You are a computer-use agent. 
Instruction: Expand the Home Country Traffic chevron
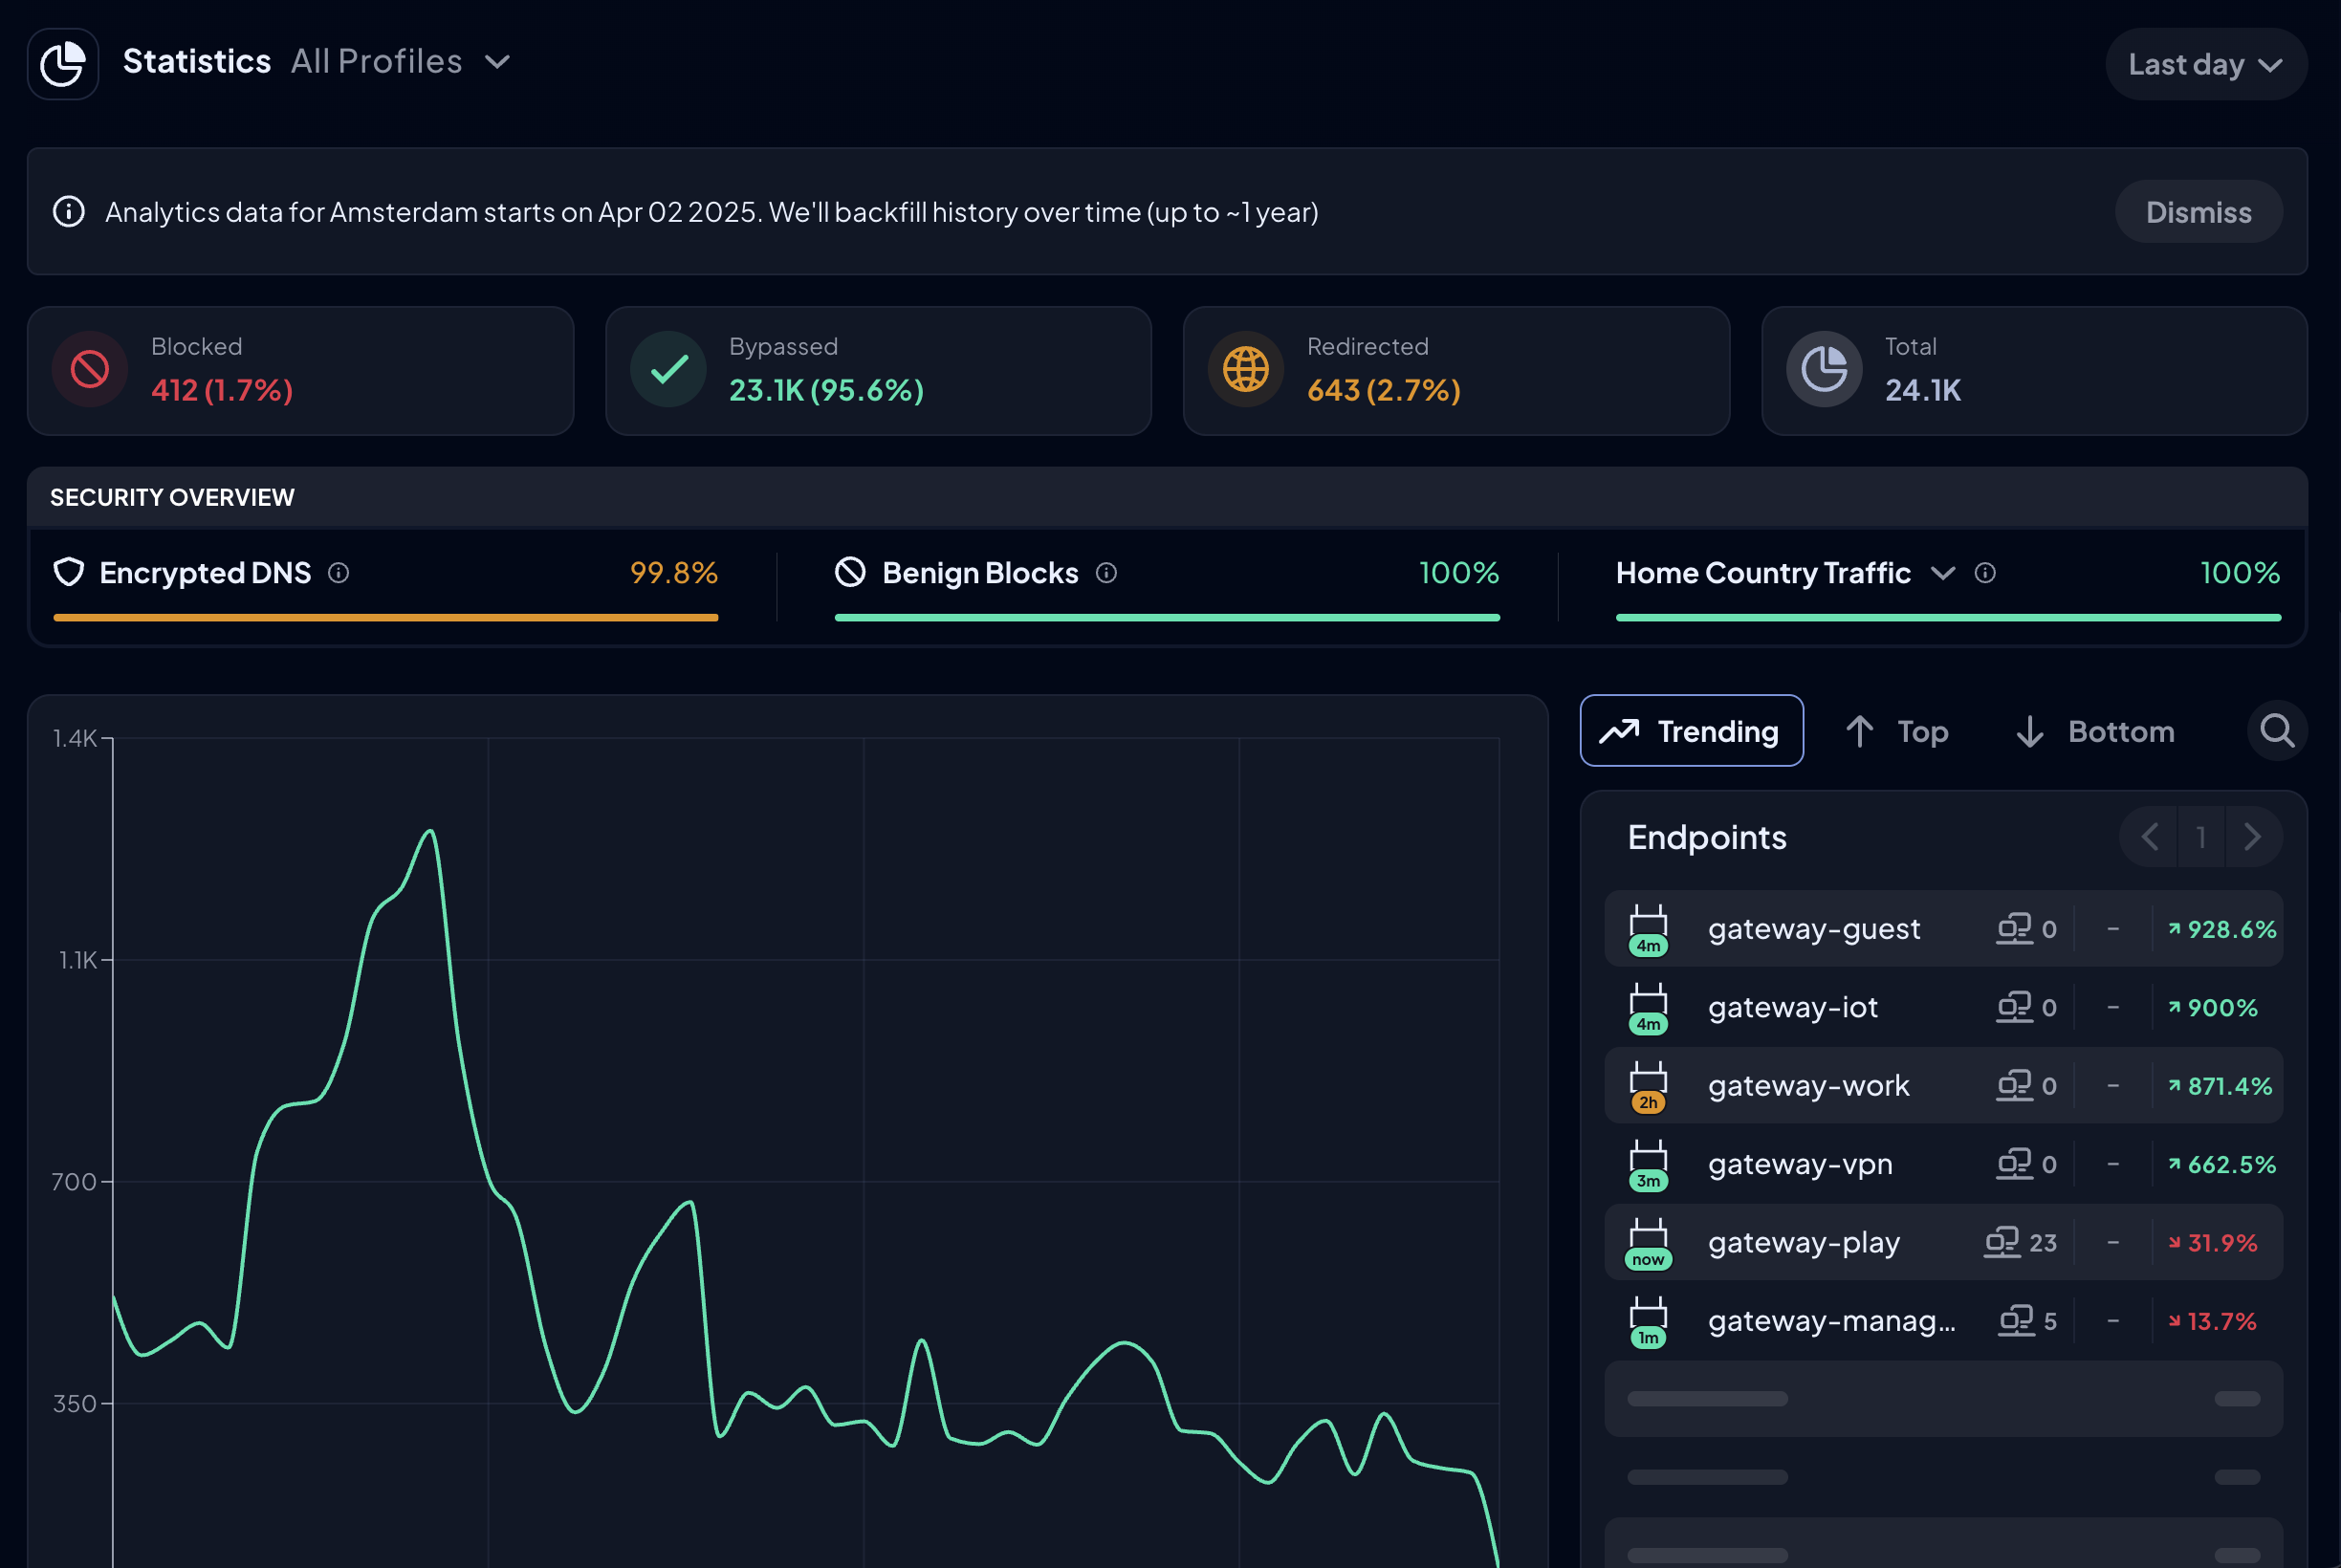pyautogui.click(x=1943, y=573)
